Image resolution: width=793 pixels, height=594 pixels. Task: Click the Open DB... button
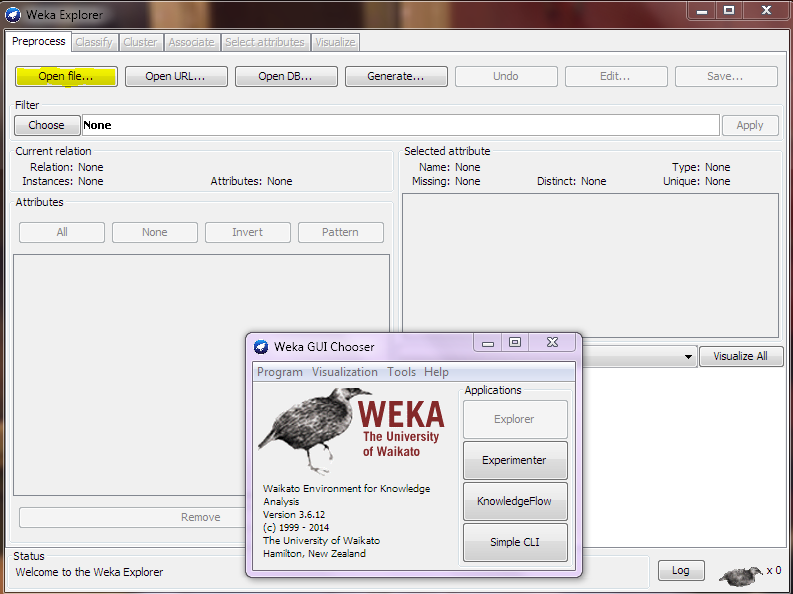coord(286,76)
